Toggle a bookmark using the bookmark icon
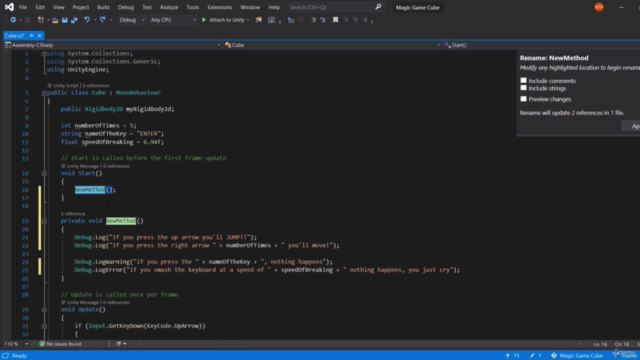The width and height of the screenshot is (640, 360). click(335, 20)
